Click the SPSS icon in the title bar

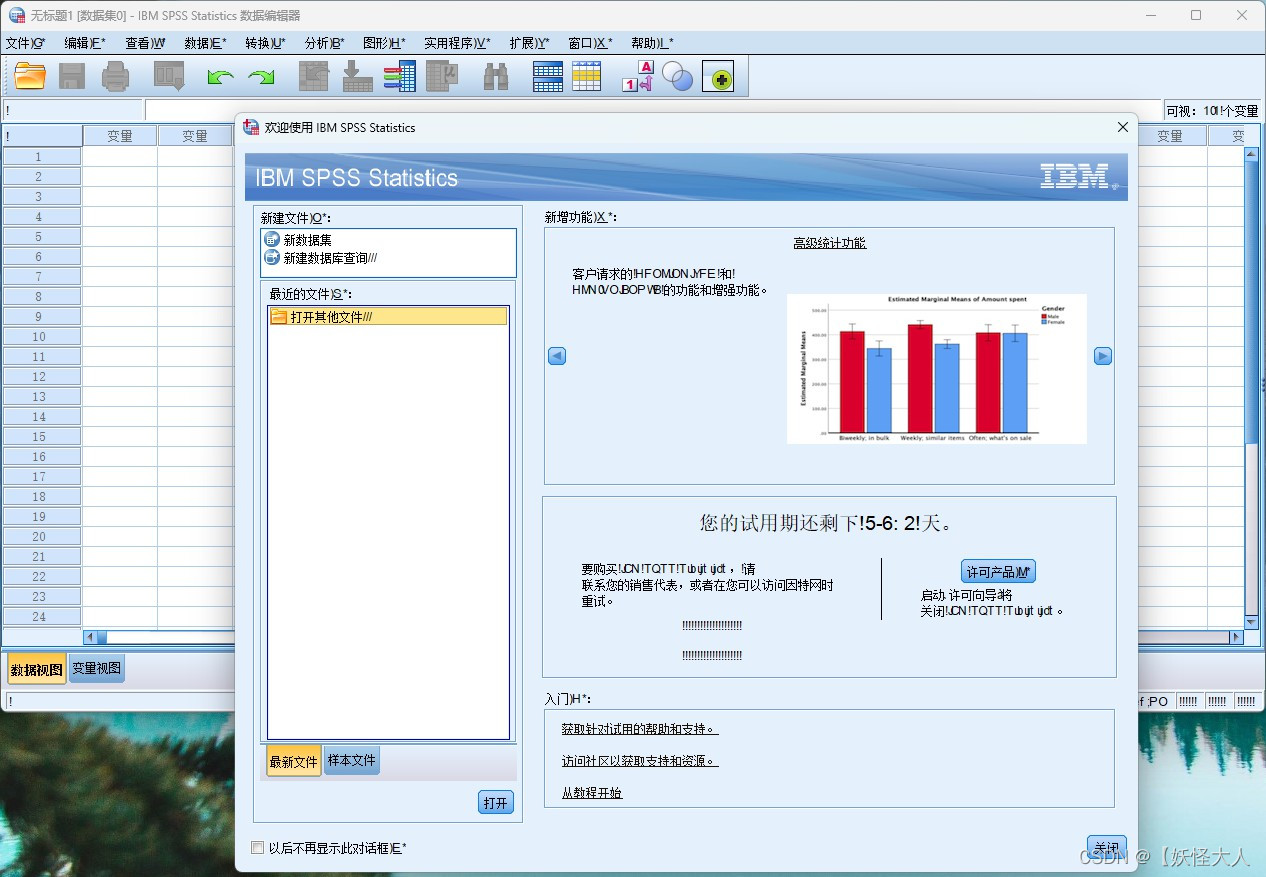[17, 15]
